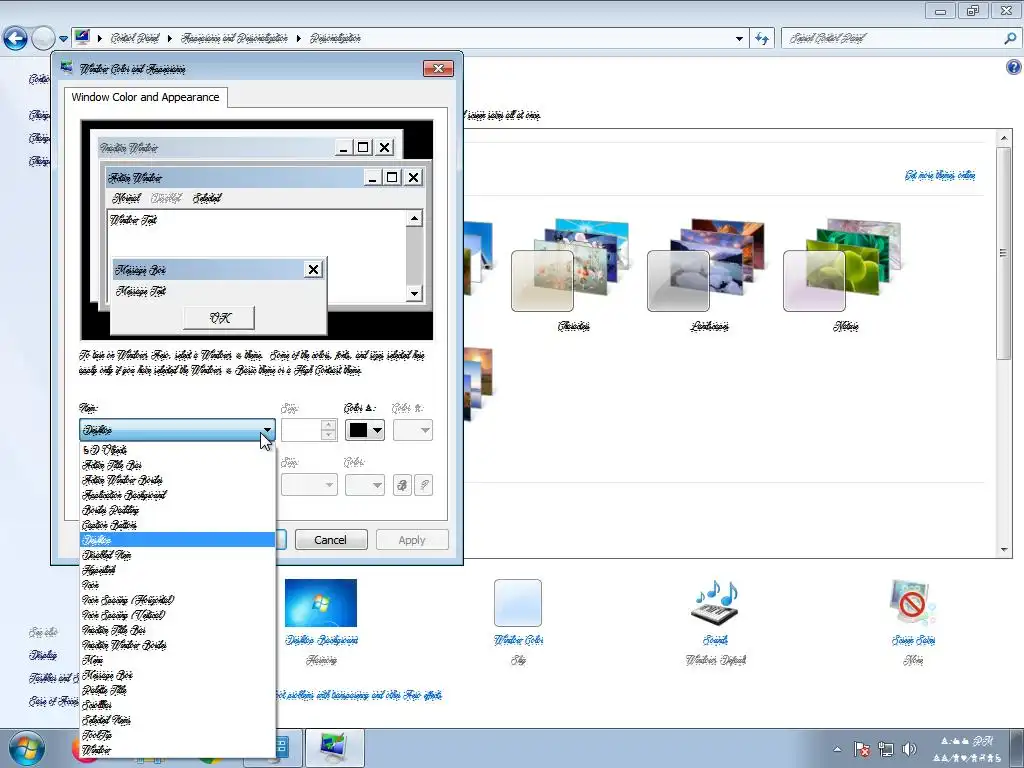Expand the address bar history dropdown
This screenshot has height=768, width=1024.
[739, 39]
